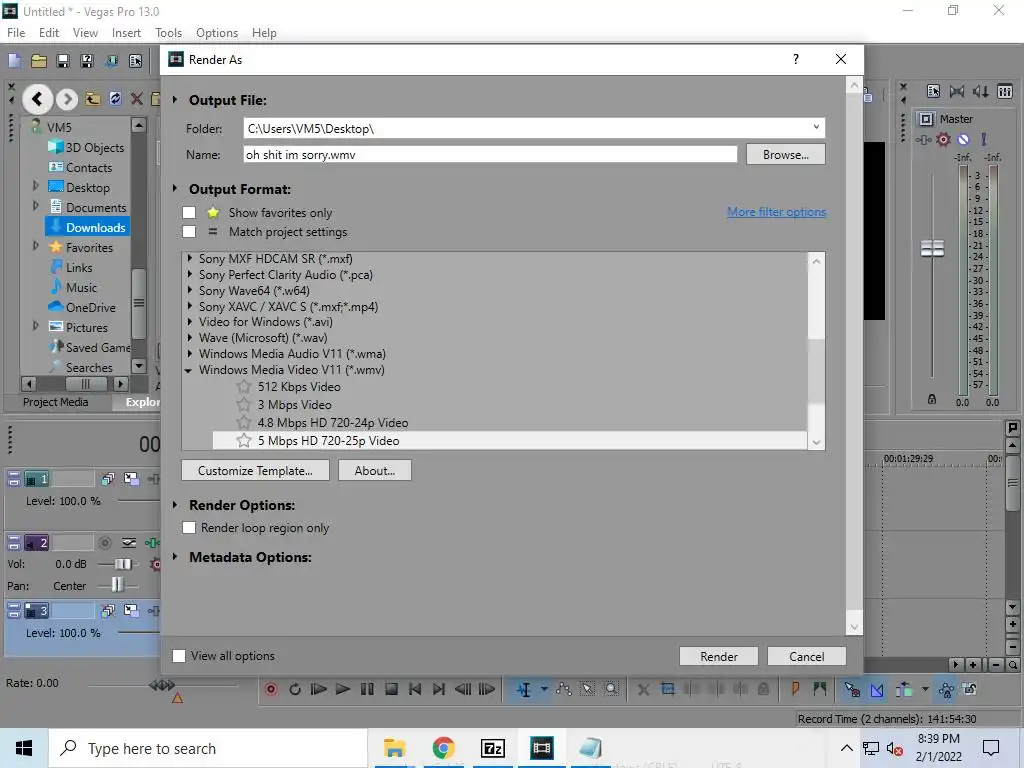1024x768 pixels.
Task: Click the New project toolbar icon
Action: [x=14, y=61]
